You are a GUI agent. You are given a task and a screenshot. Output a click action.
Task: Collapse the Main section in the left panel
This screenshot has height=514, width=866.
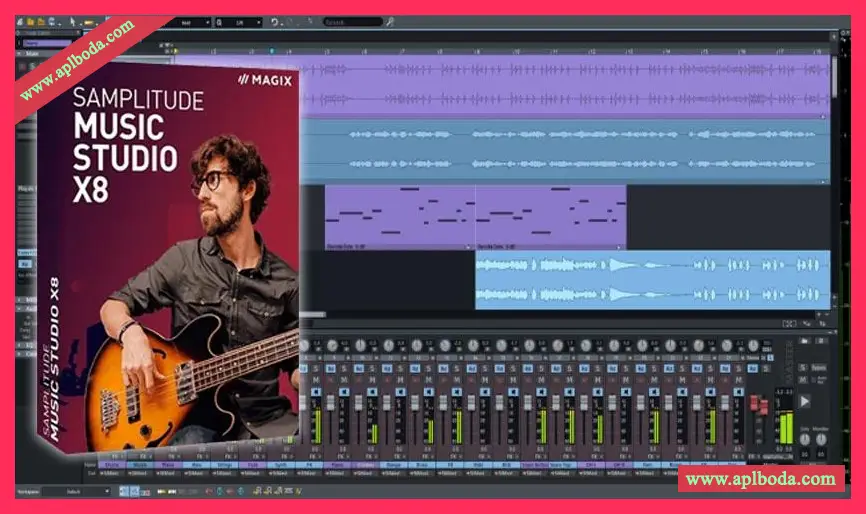tap(20, 54)
